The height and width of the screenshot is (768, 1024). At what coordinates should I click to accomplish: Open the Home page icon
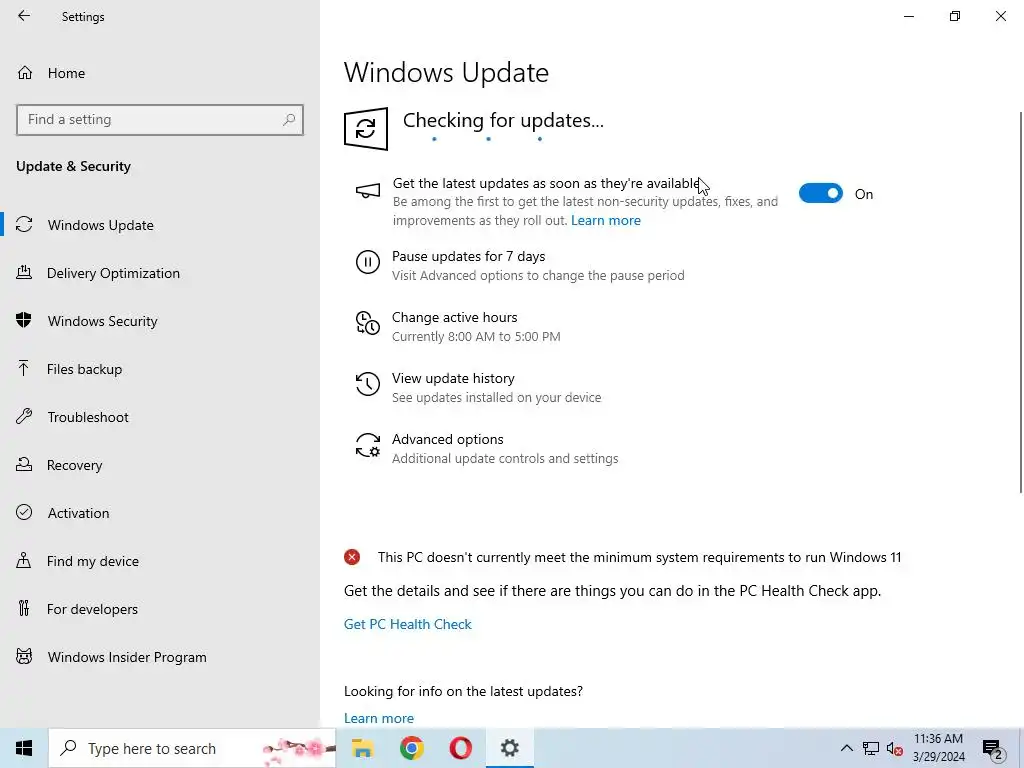tap(25, 72)
